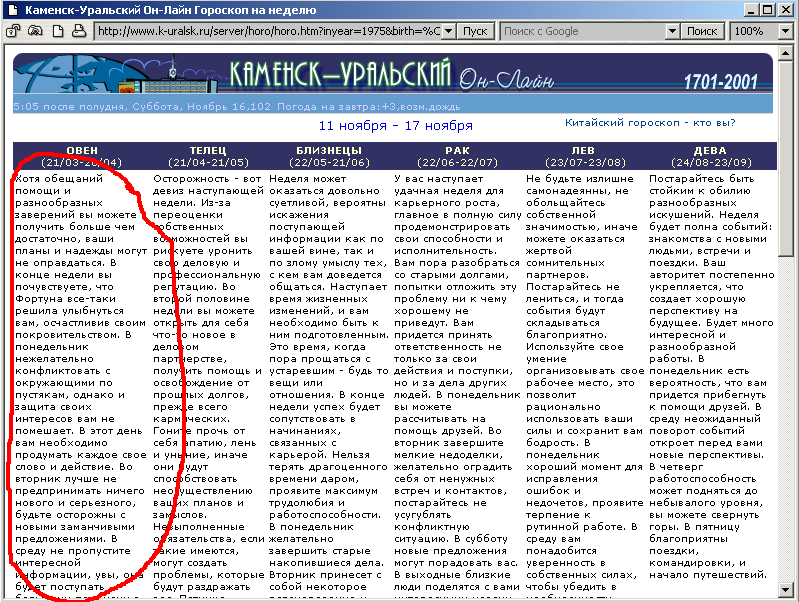
Task: Click the (22/06-22/07) date range under РАК
Action: click(457, 163)
